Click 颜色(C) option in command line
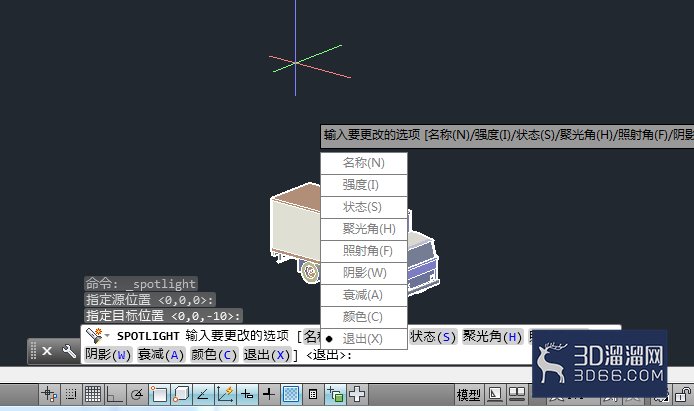The image size is (694, 411). (214, 355)
